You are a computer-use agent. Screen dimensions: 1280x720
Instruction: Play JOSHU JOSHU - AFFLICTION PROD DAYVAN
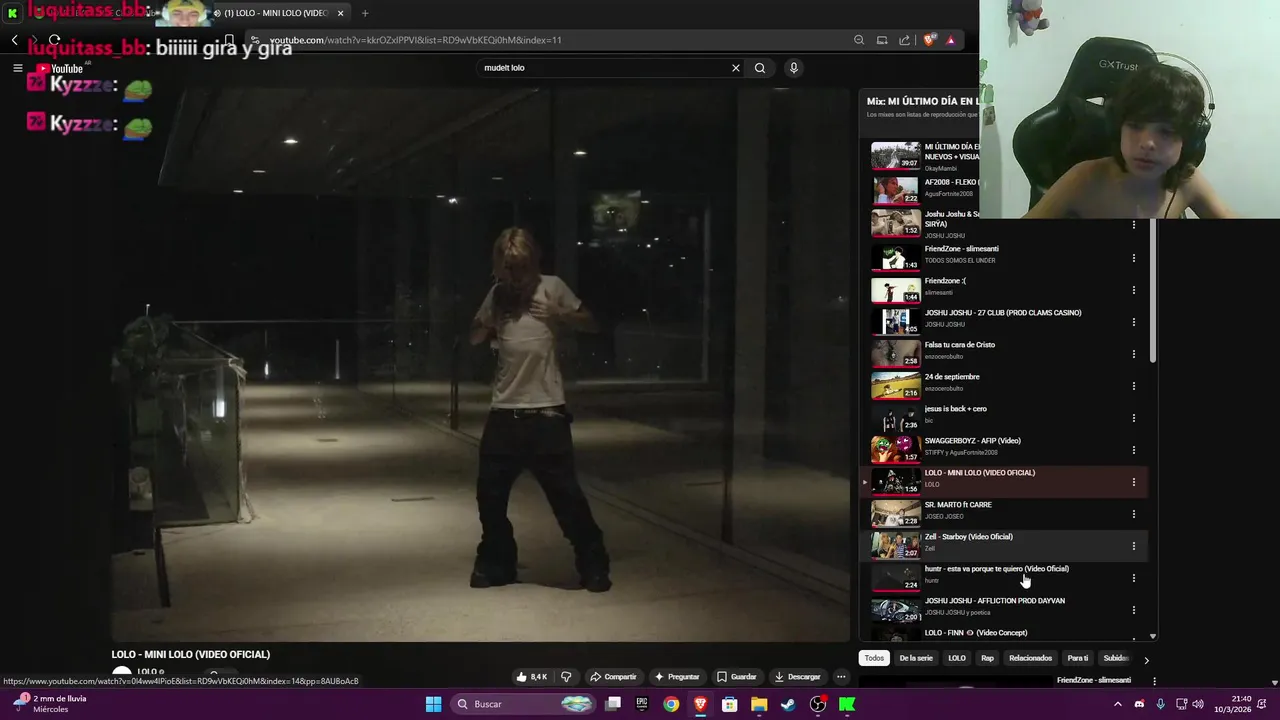coord(995,601)
